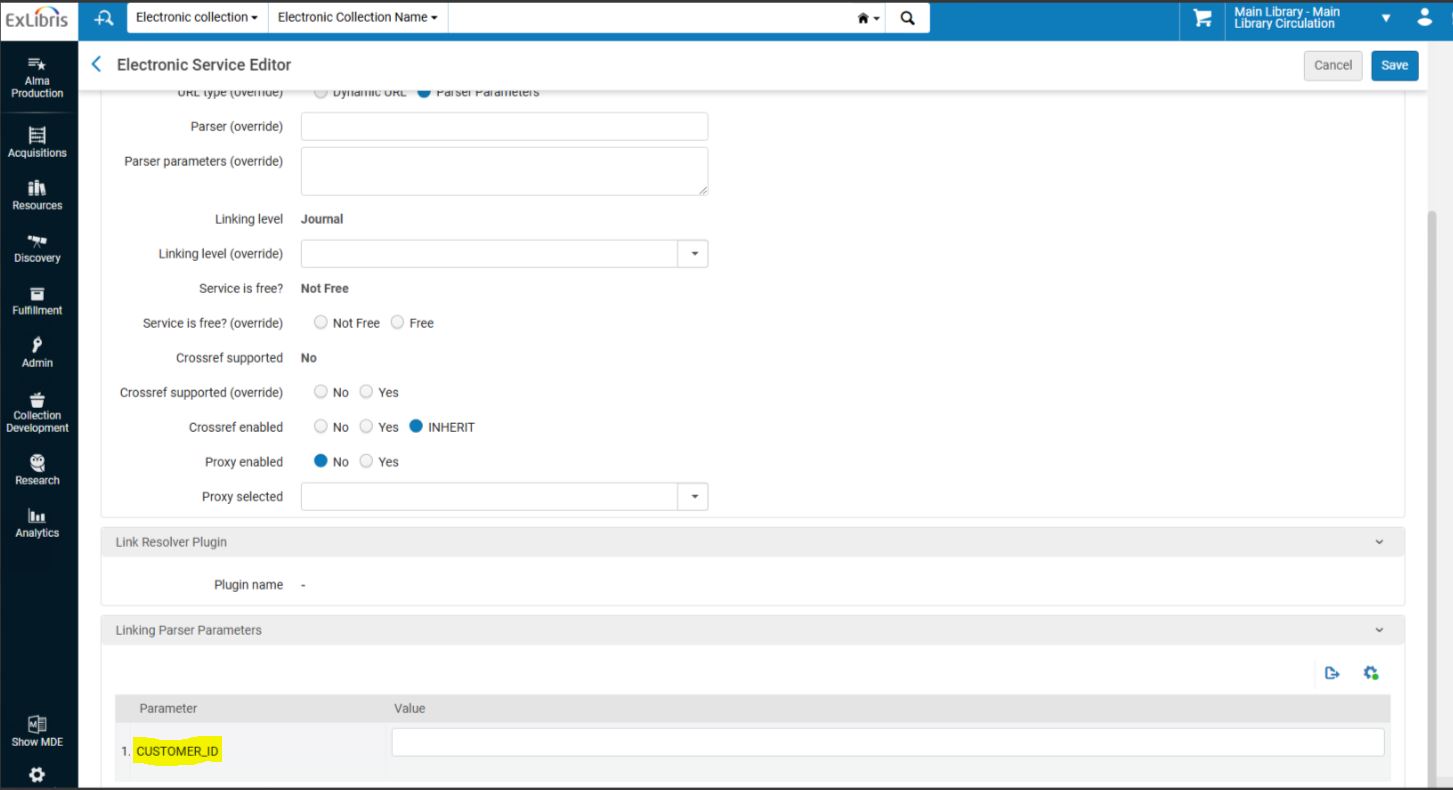Screen dimensions: 1453x790
Task: Click the Discovery telescope icon
Action: tap(37, 241)
